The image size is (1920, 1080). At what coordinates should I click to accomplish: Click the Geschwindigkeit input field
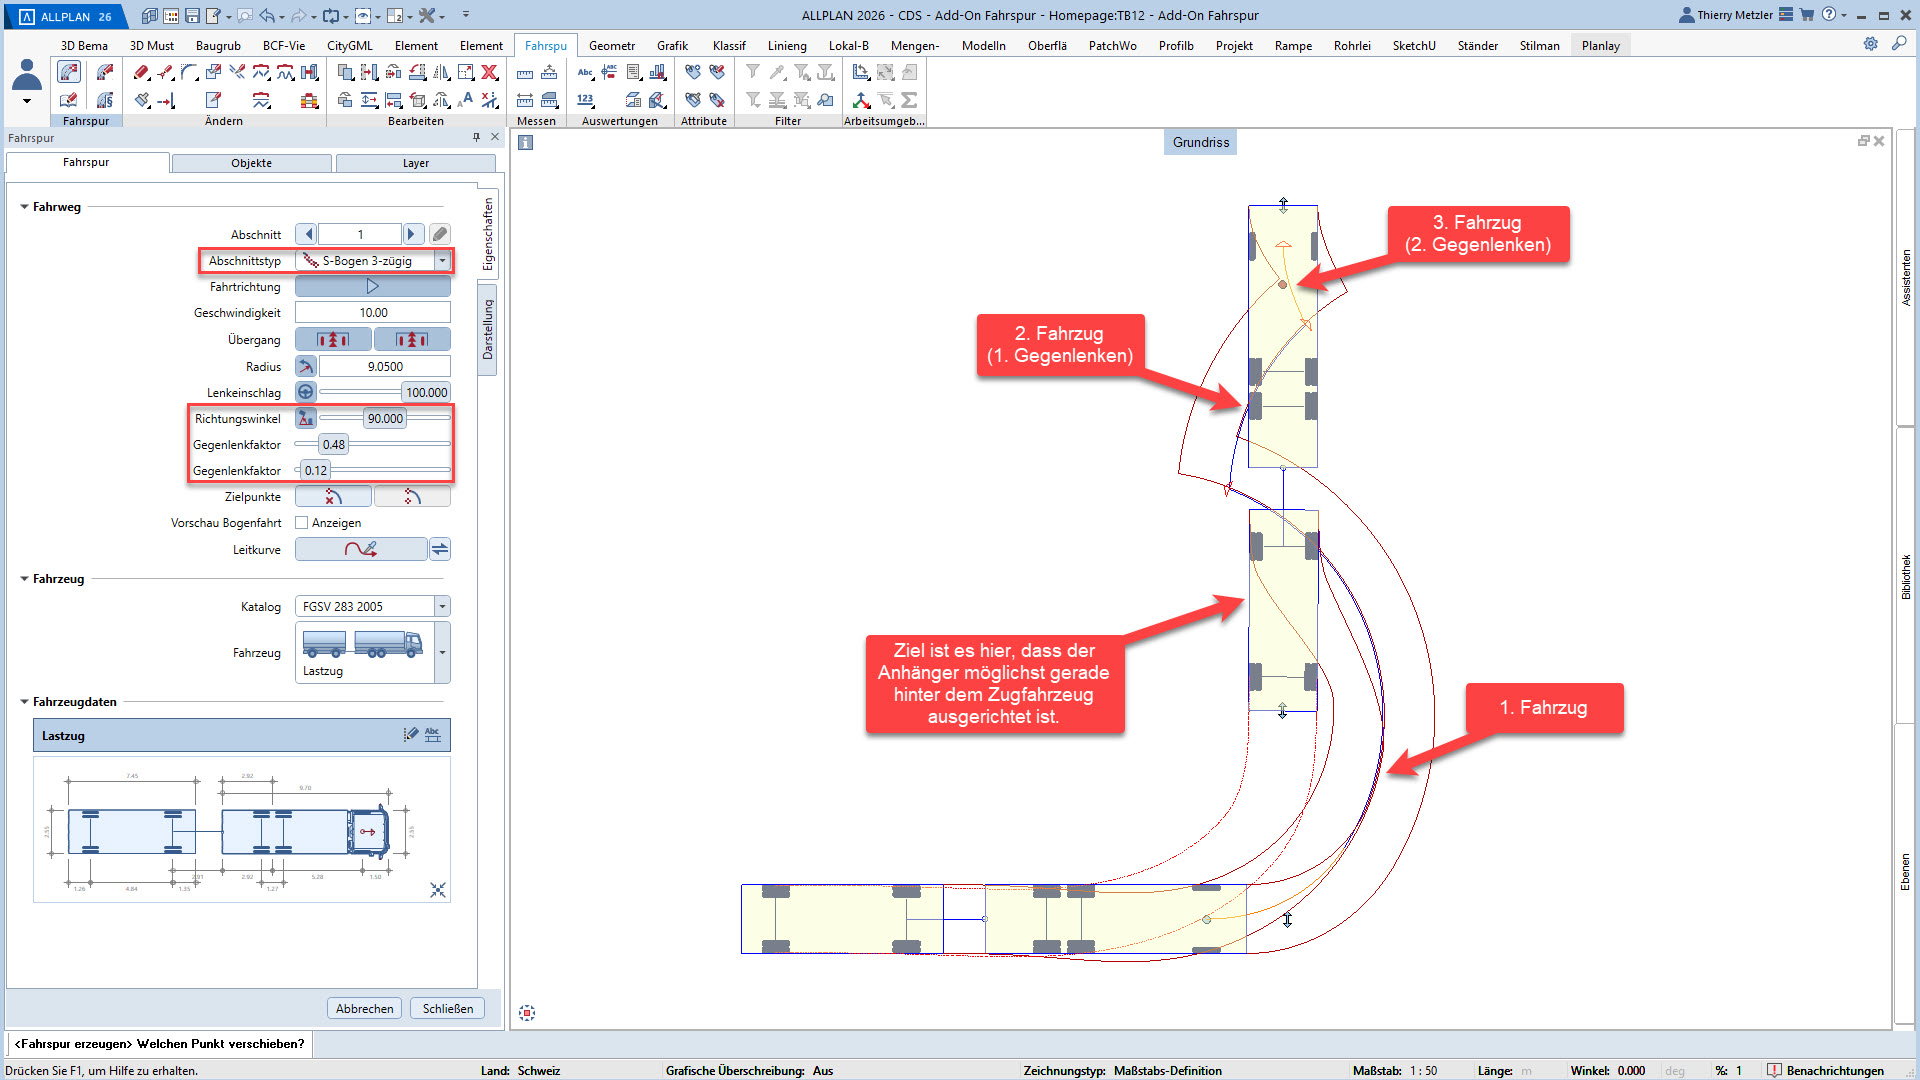click(x=372, y=313)
